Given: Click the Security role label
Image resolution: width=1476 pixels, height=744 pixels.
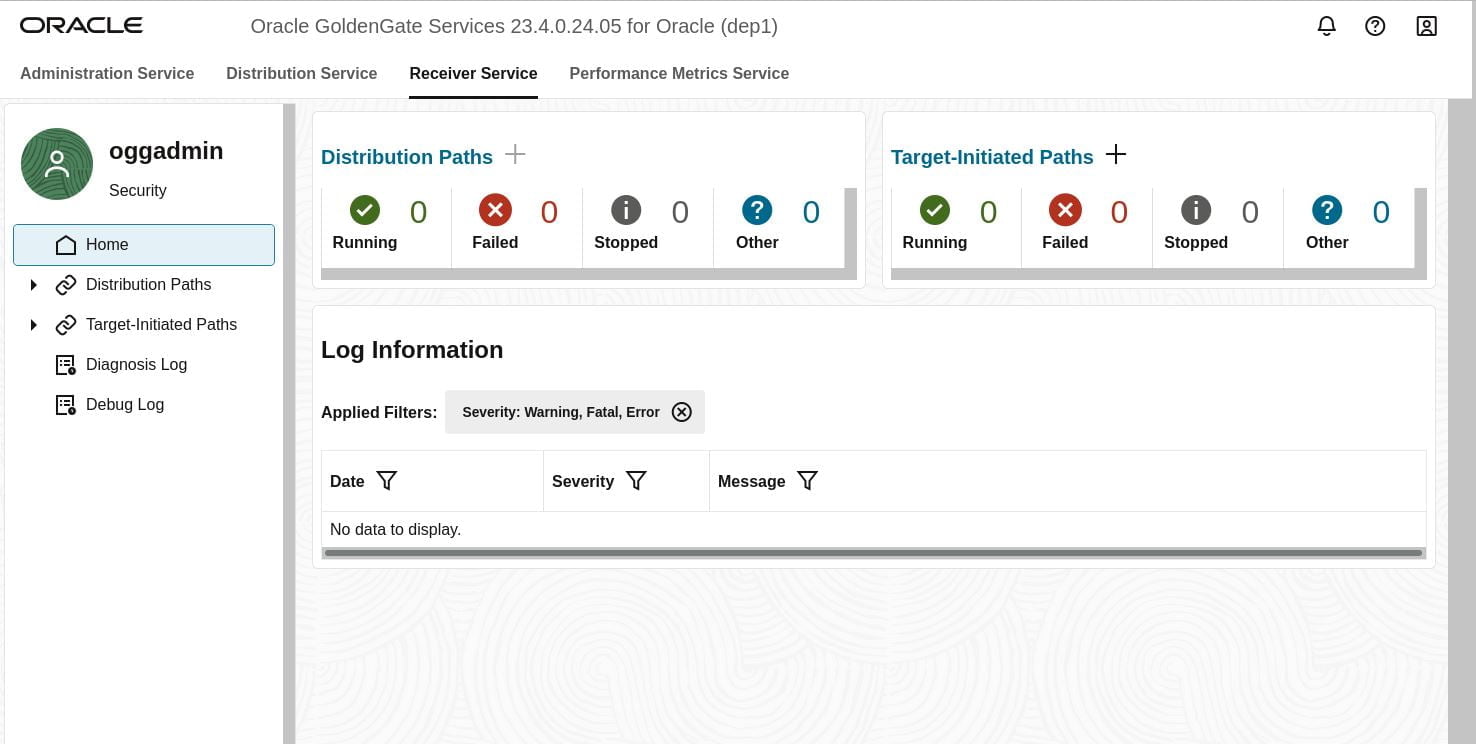Looking at the screenshot, I should pos(138,190).
